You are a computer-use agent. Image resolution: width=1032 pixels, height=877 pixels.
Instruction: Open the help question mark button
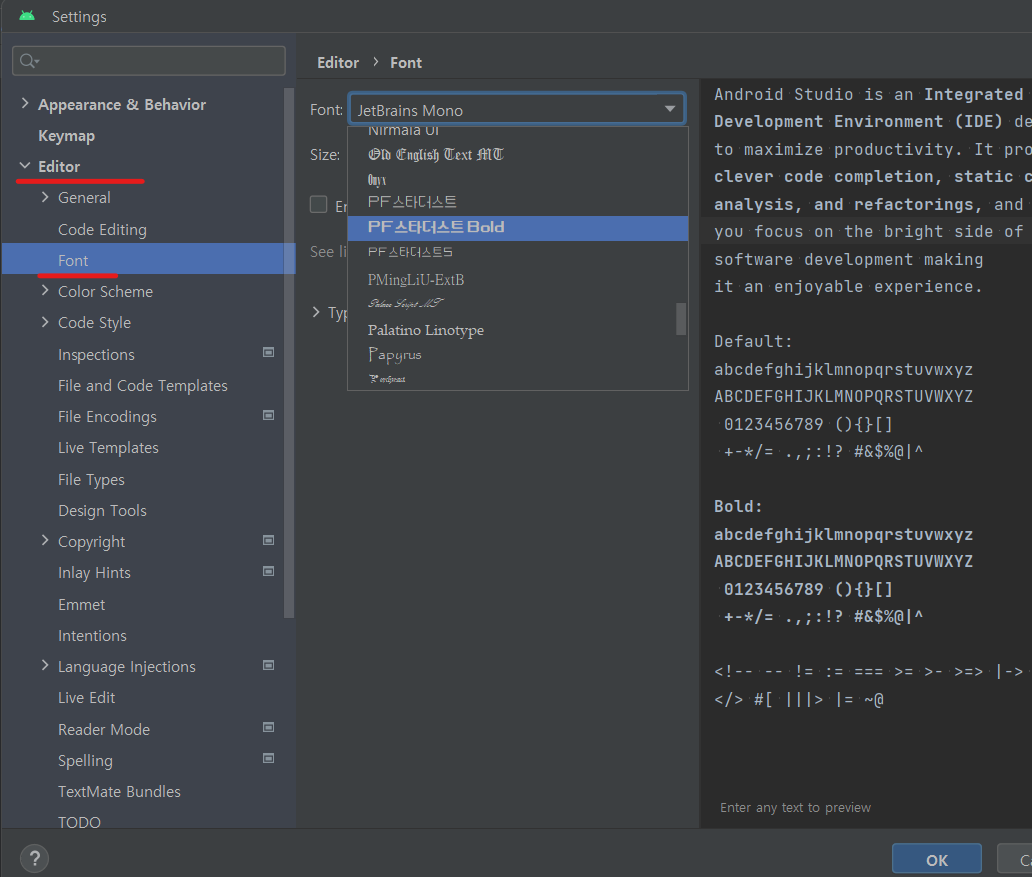[x=34, y=859]
